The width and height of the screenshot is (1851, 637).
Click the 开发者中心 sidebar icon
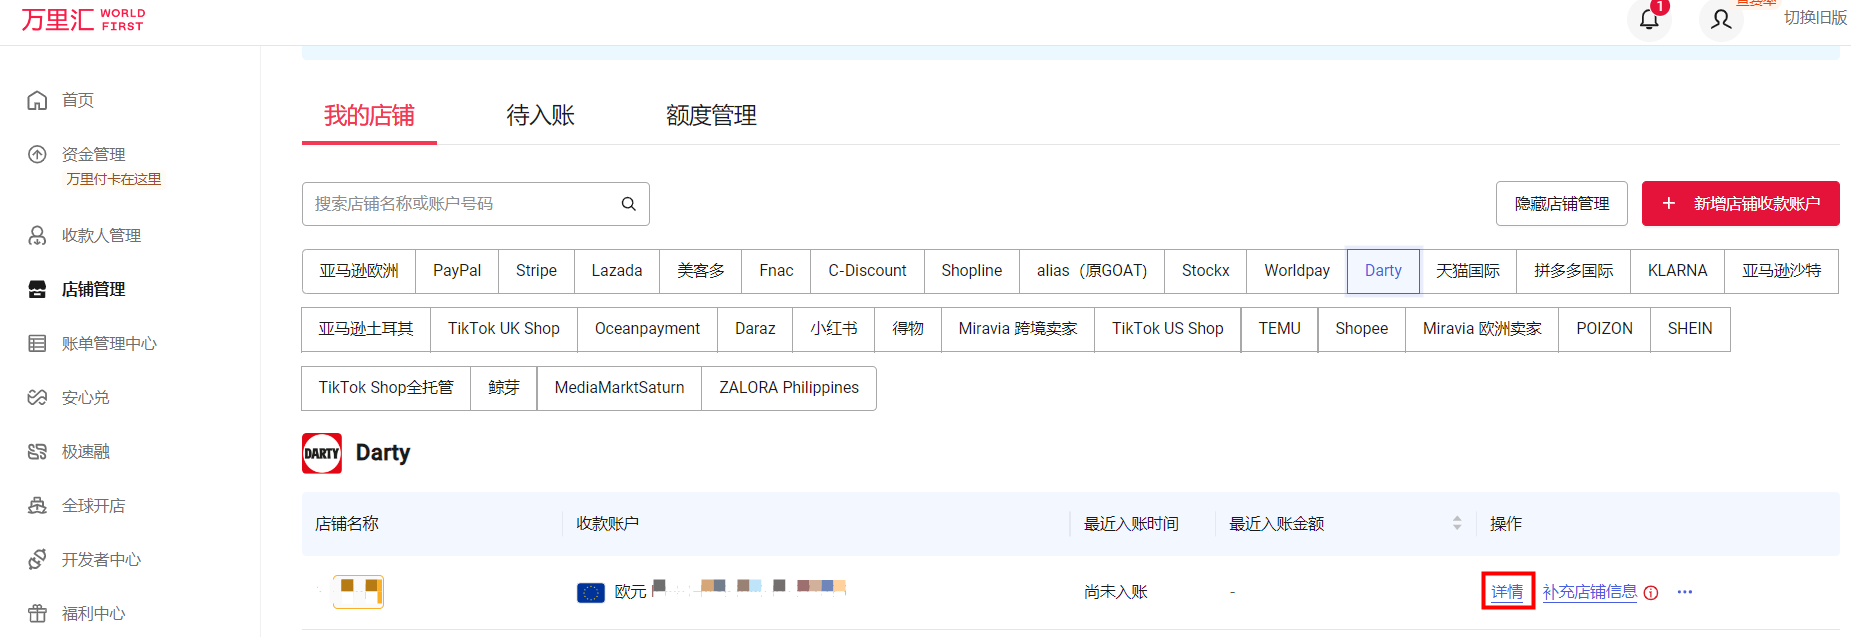[x=37, y=559]
